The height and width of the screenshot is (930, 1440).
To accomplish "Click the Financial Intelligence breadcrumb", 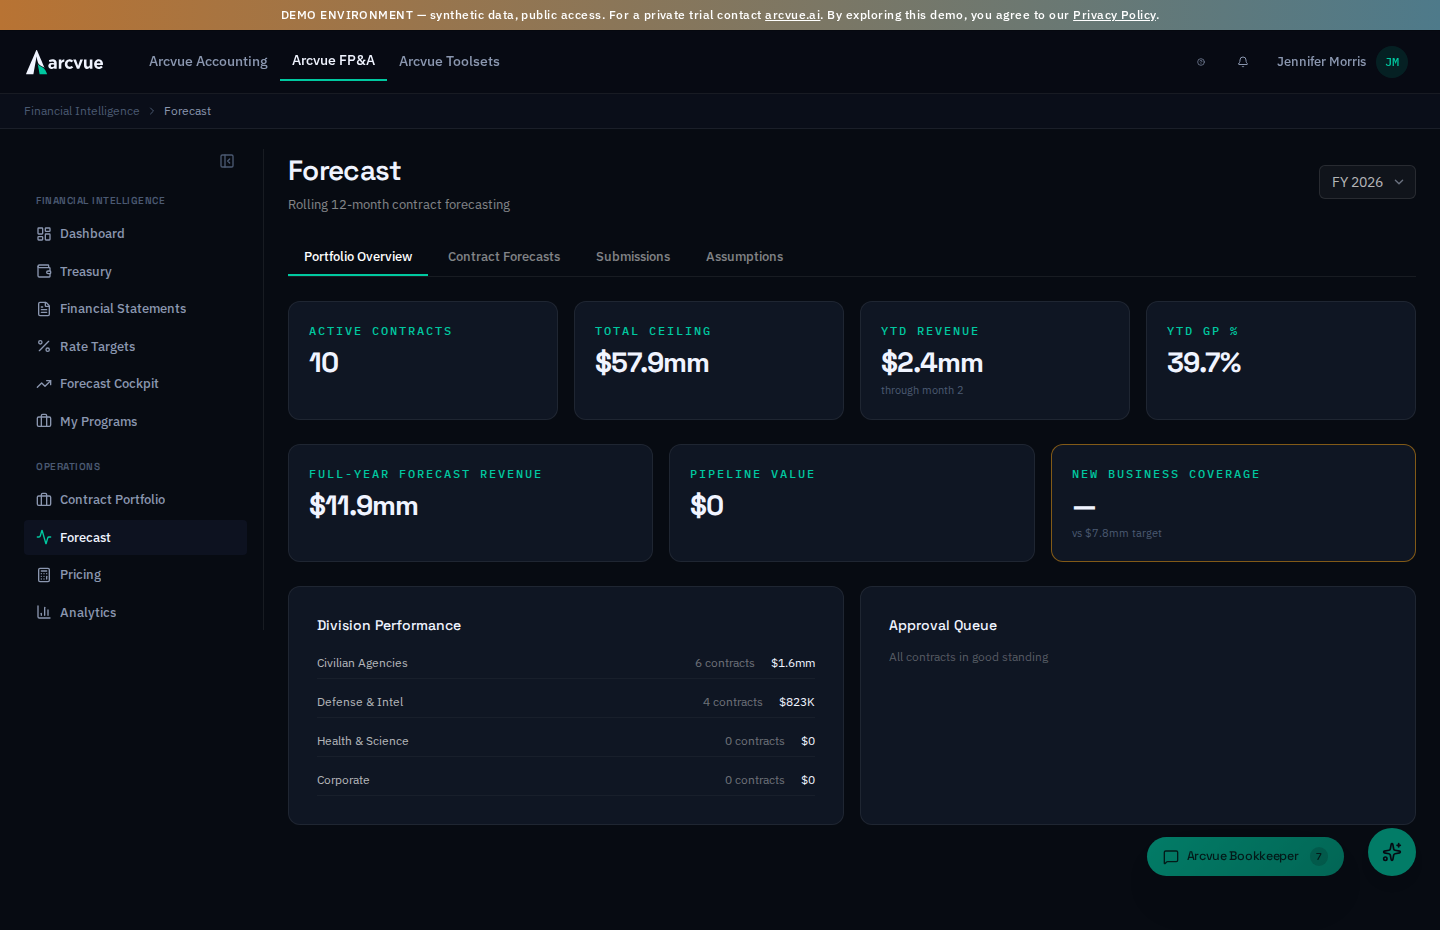I will coord(82,111).
